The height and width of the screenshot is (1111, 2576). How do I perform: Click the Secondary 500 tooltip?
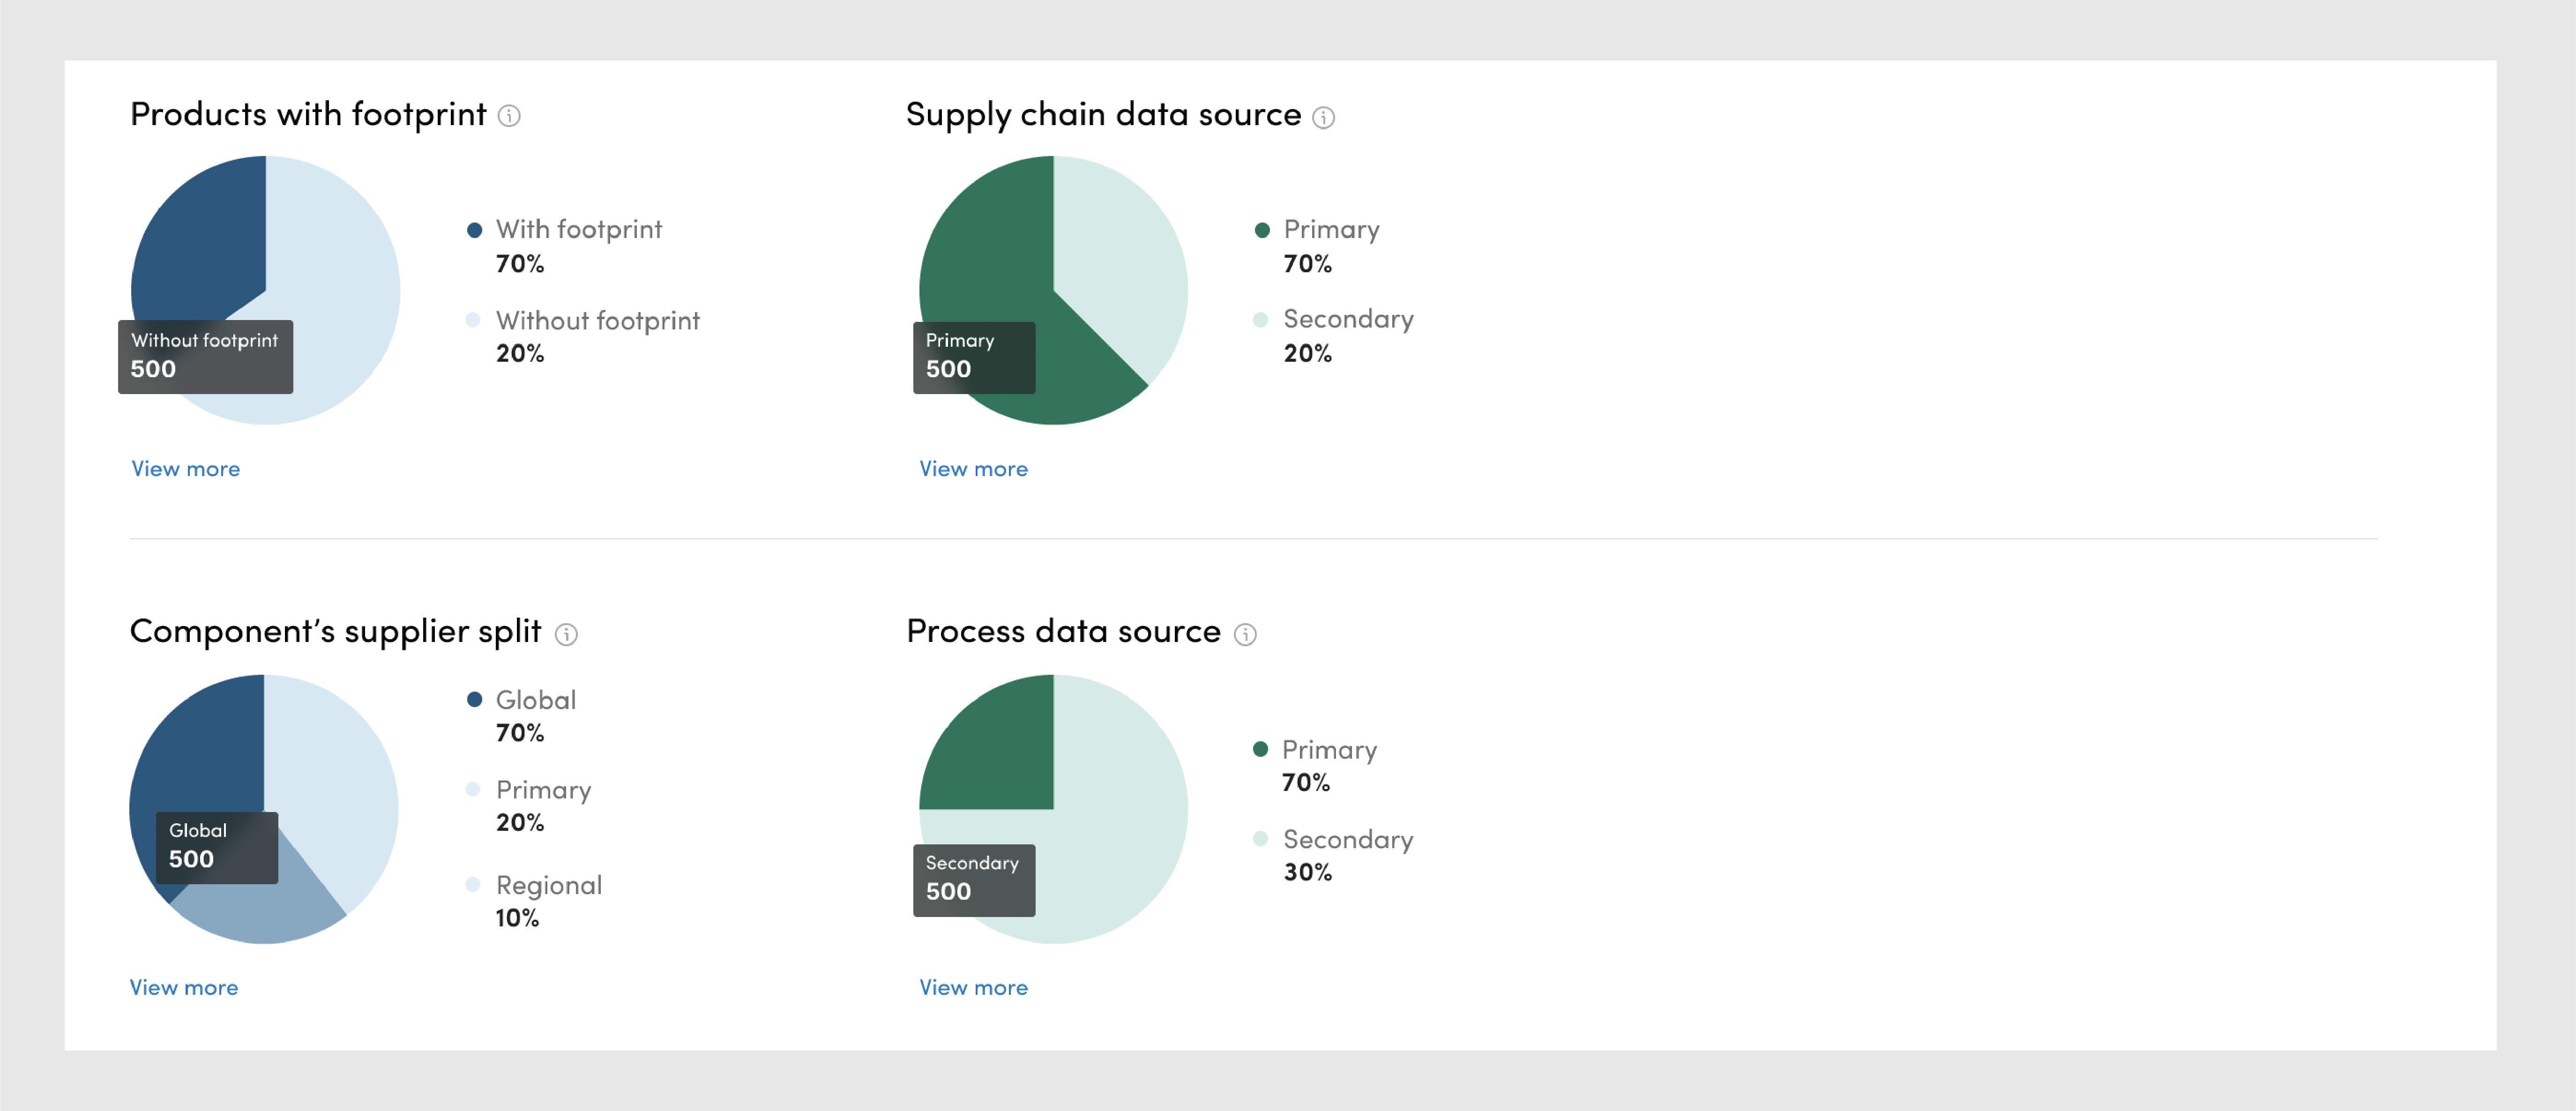[973, 879]
